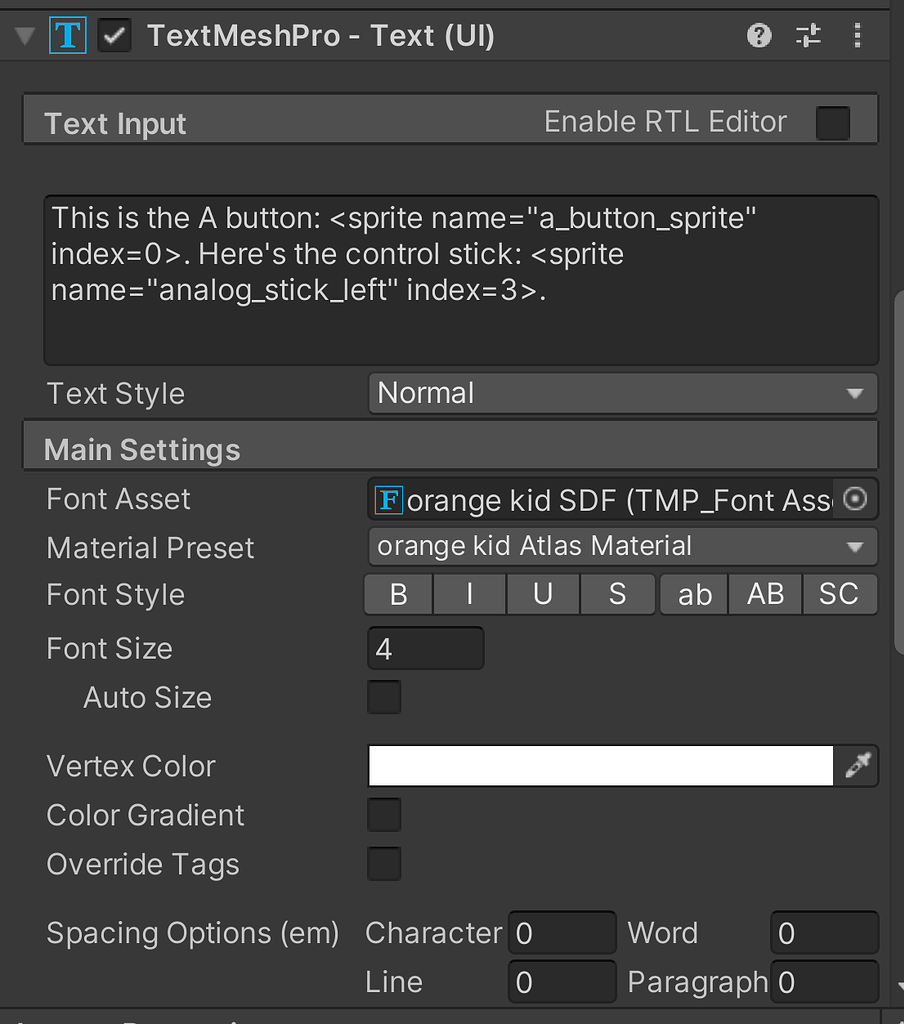Click the white Vertex Color swatch
Viewport: 904px width, 1024px height.
(600, 765)
